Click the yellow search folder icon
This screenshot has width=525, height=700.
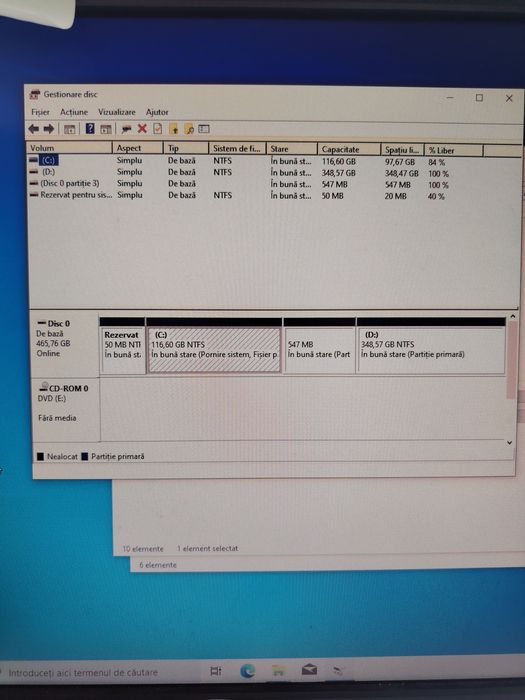[x=189, y=129]
